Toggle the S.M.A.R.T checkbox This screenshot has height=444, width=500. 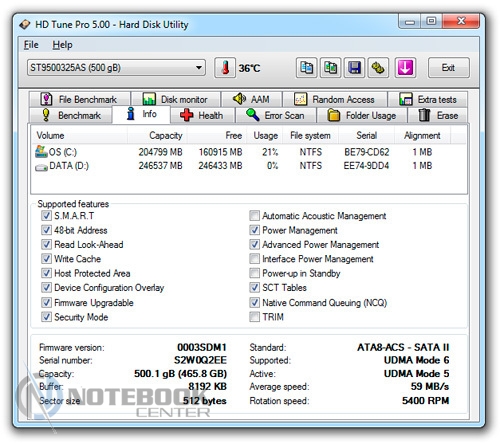(x=46, y=215)
